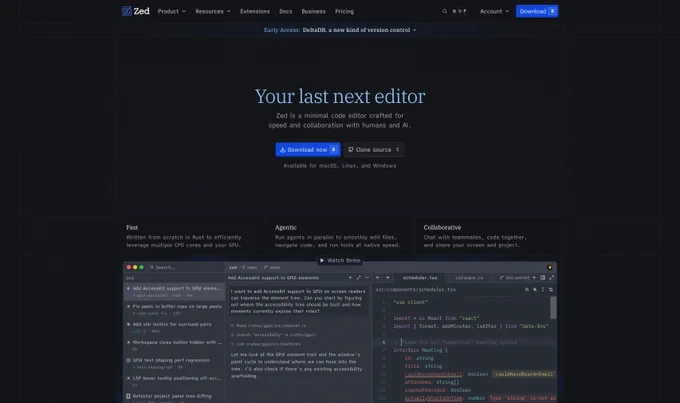This screenshot has width=680, height=403.
Task: Click the forward arrow in editor tab bar
Action: coord(387,278)
